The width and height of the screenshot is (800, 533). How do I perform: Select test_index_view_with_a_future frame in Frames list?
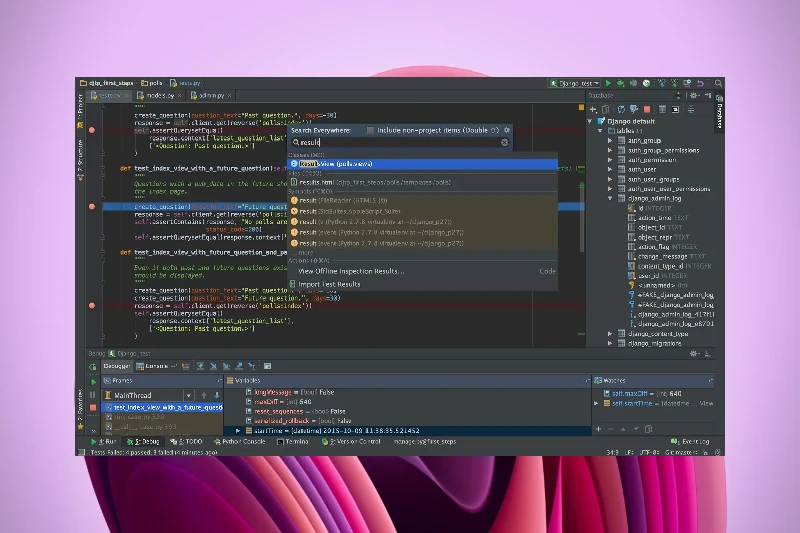pyautogui.click(x=162, y=408)
